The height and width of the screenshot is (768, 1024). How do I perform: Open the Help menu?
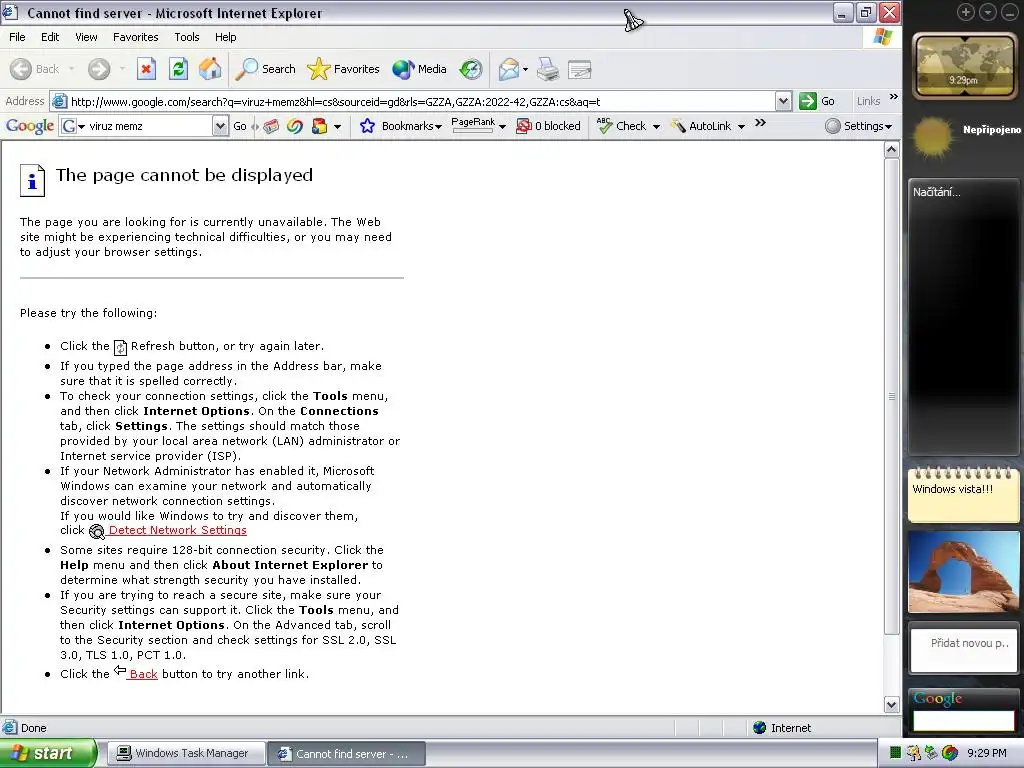225,37
